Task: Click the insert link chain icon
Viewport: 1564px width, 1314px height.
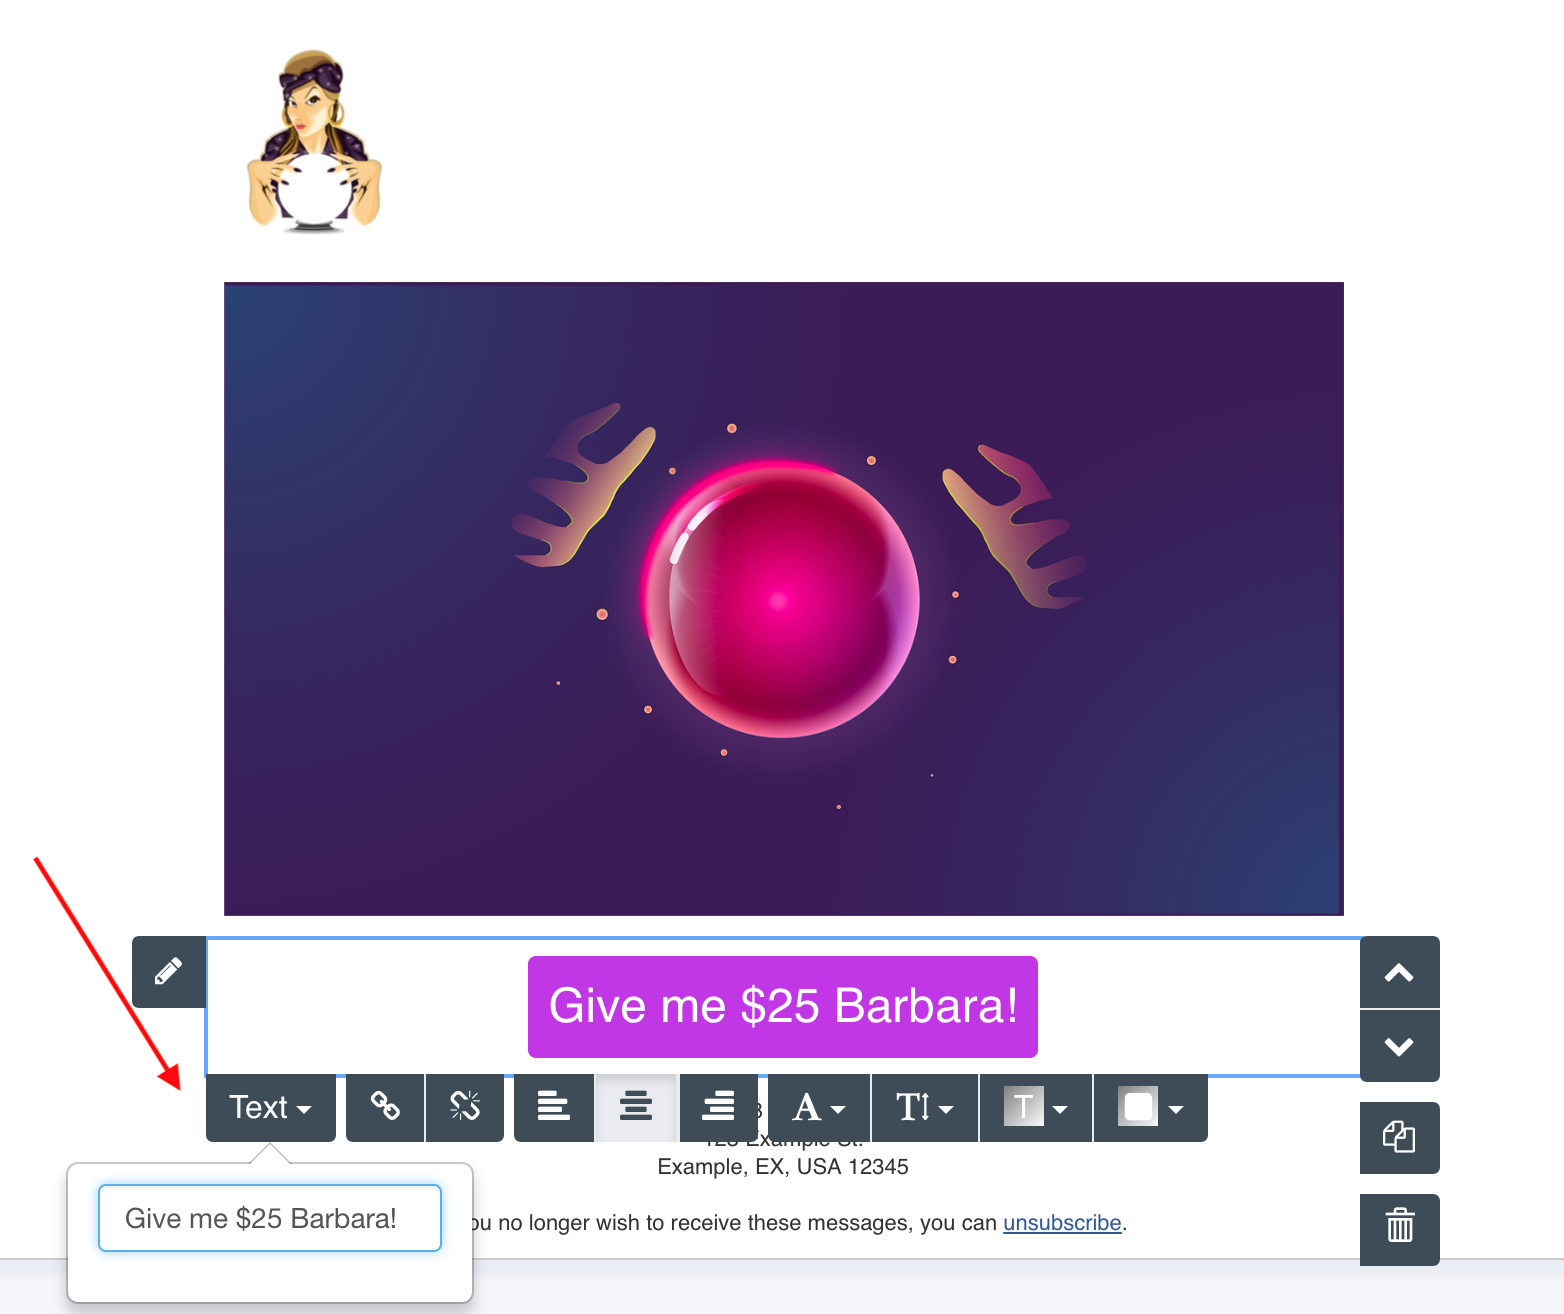Action: [x=385, y=1107]
